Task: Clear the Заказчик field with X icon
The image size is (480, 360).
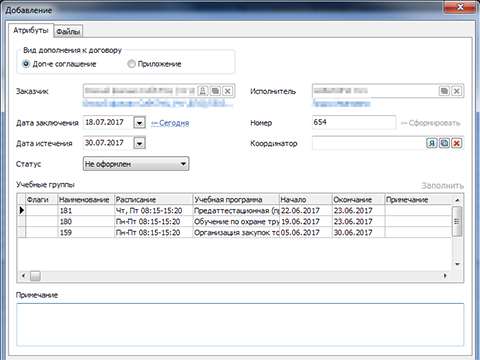Action: point(228,91)
